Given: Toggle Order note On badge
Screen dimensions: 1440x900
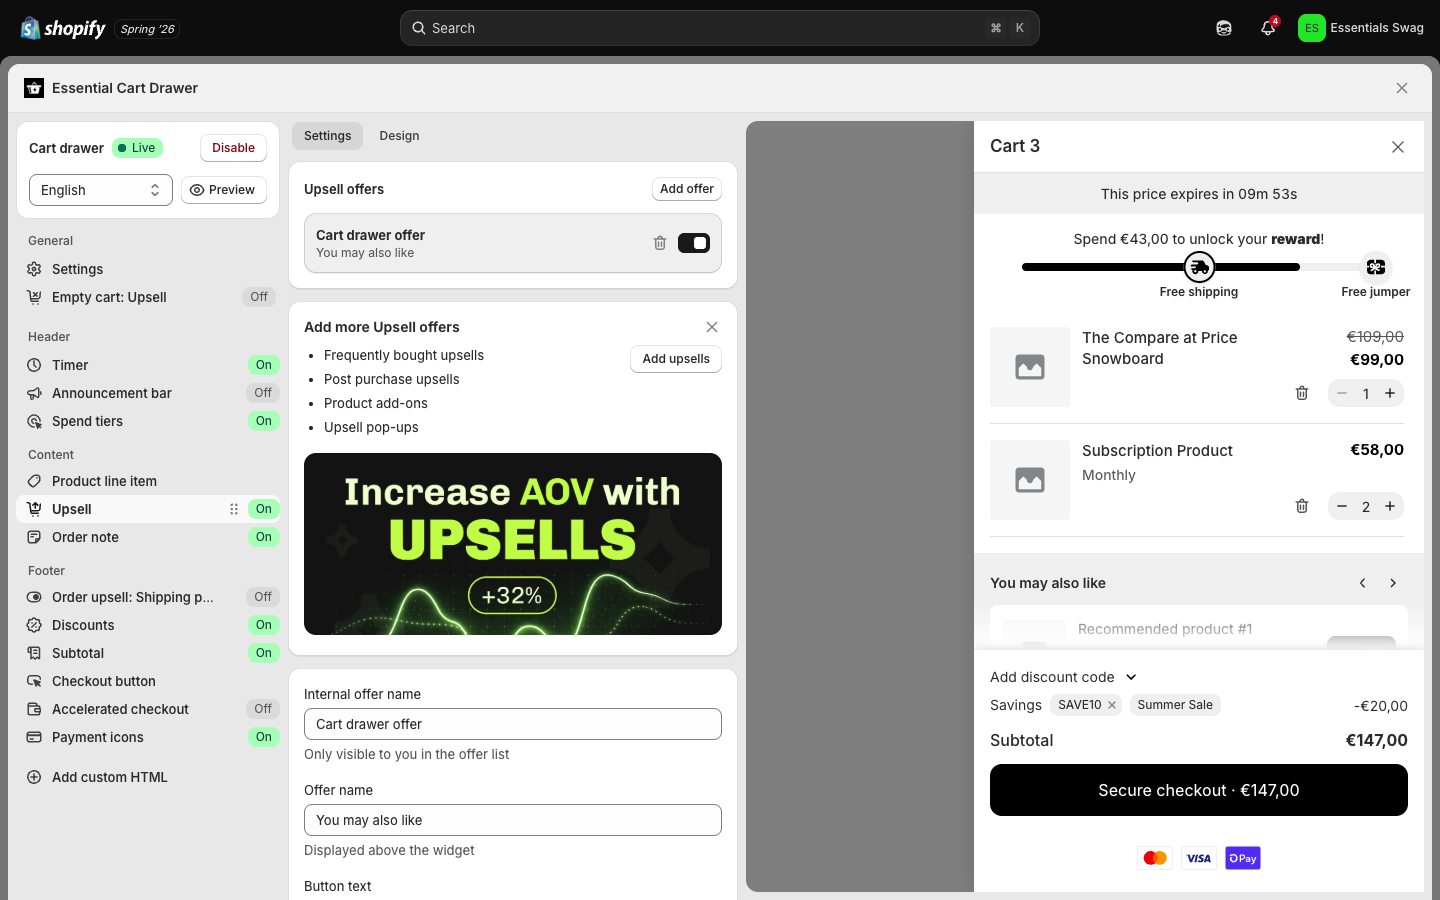Looking at the screenshot, I should pyautogui.click(x=263, y=537).
